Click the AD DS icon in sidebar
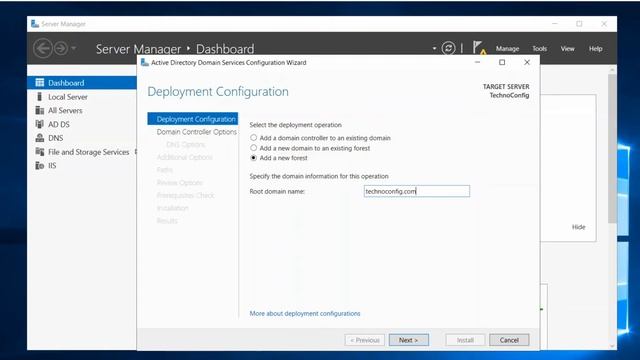This screenshot has height=360, width=640. 40,124
